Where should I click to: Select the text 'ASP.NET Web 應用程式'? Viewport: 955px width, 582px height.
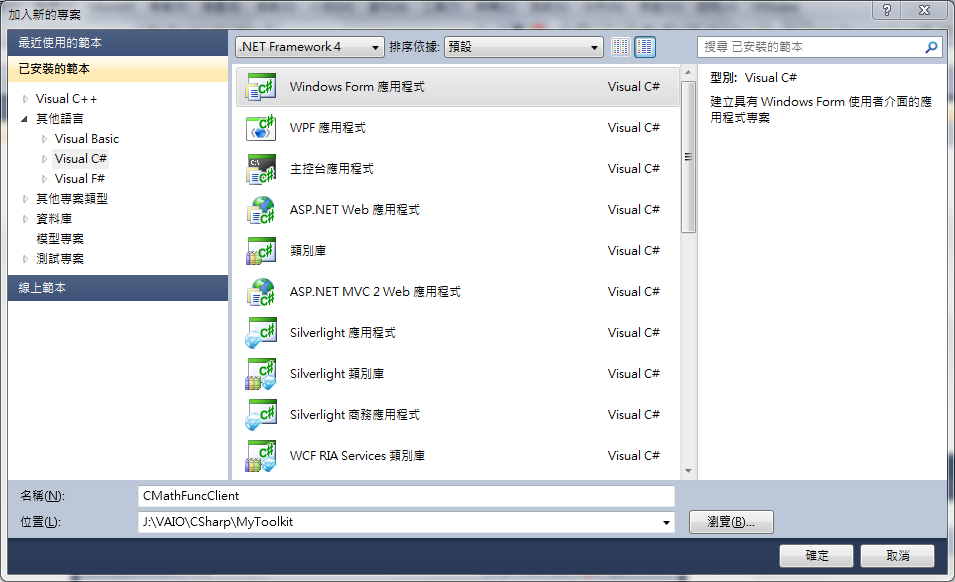click(354, 209)
